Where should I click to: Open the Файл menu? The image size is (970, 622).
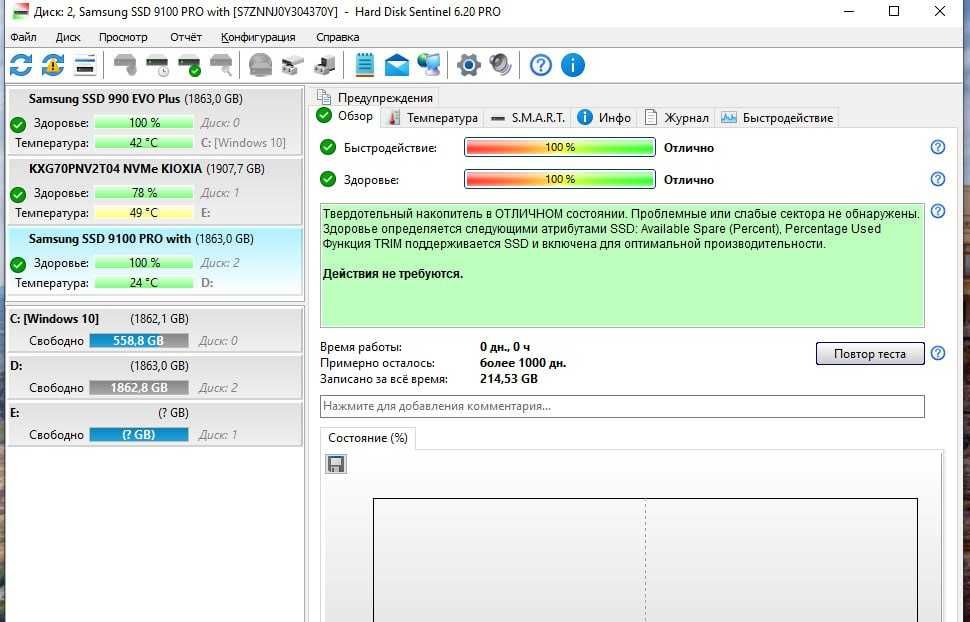coord(24,37)
